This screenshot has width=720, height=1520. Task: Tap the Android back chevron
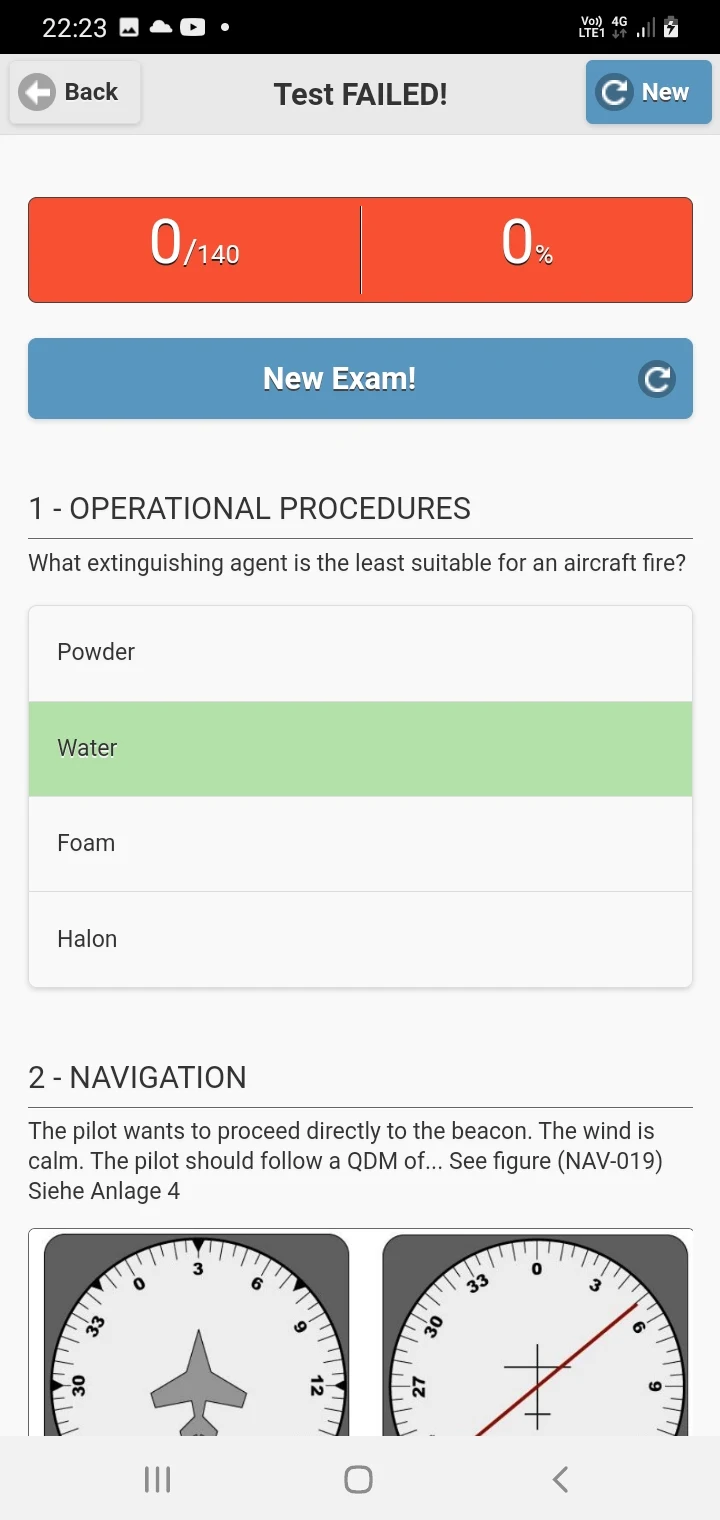pyautogui.click(x=561, y=1479)
